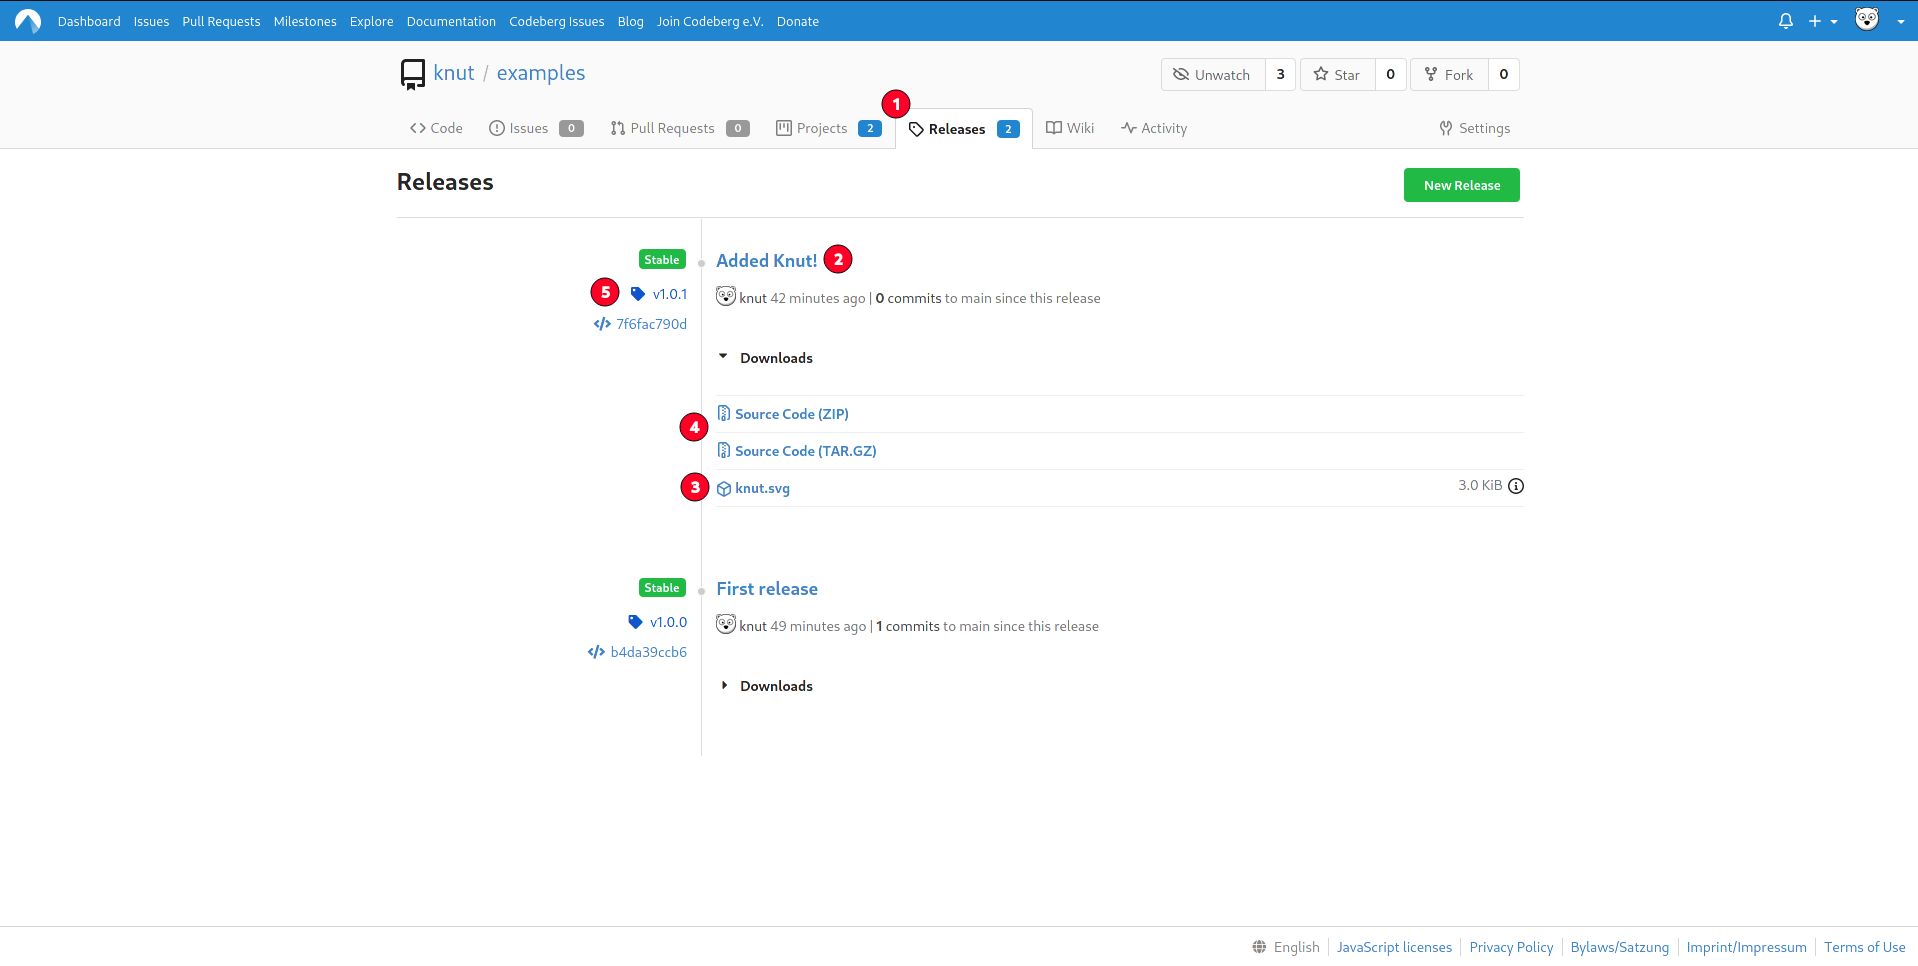
Task: Click the language globe icon in footer
Action: coord(1259,947)
